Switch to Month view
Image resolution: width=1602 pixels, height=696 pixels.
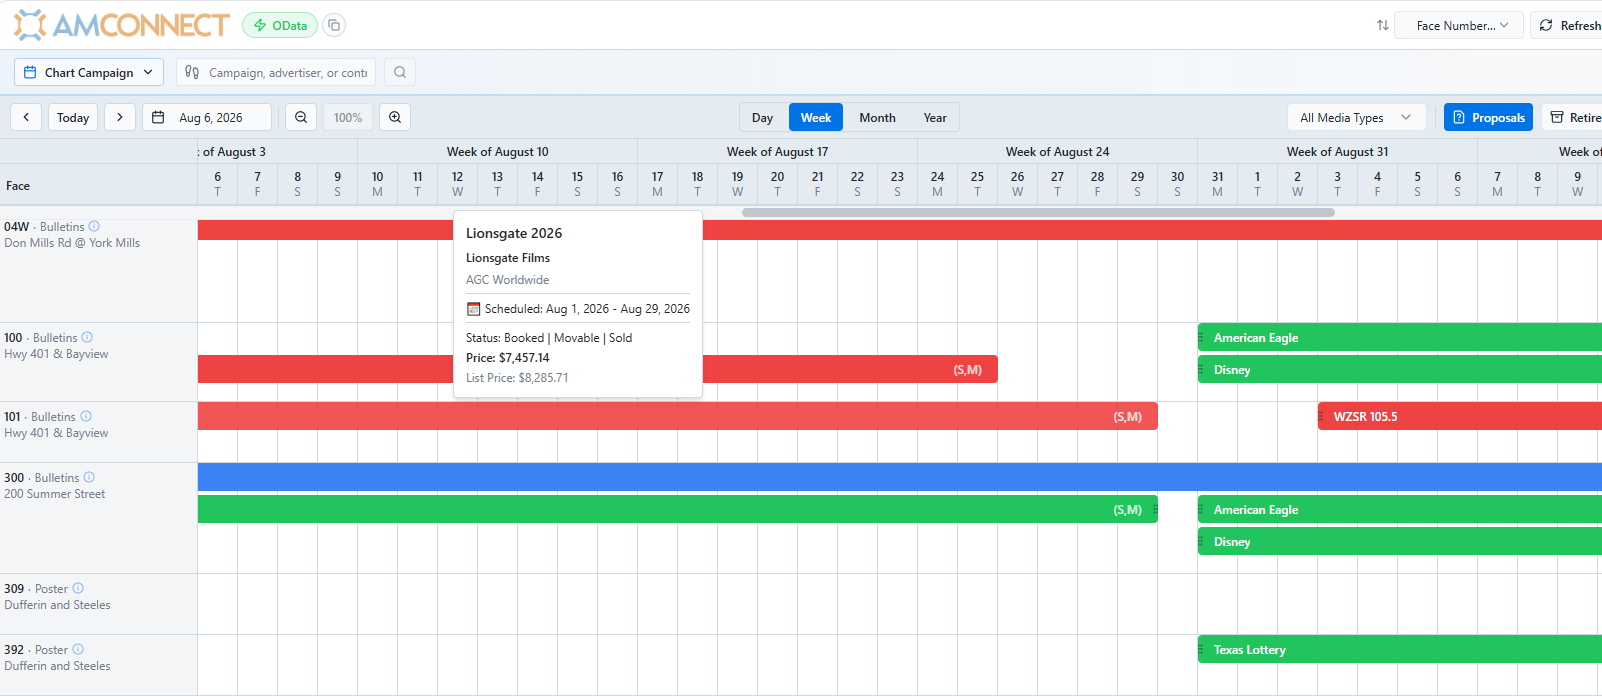pyautogui.click(x=877, y=117)
